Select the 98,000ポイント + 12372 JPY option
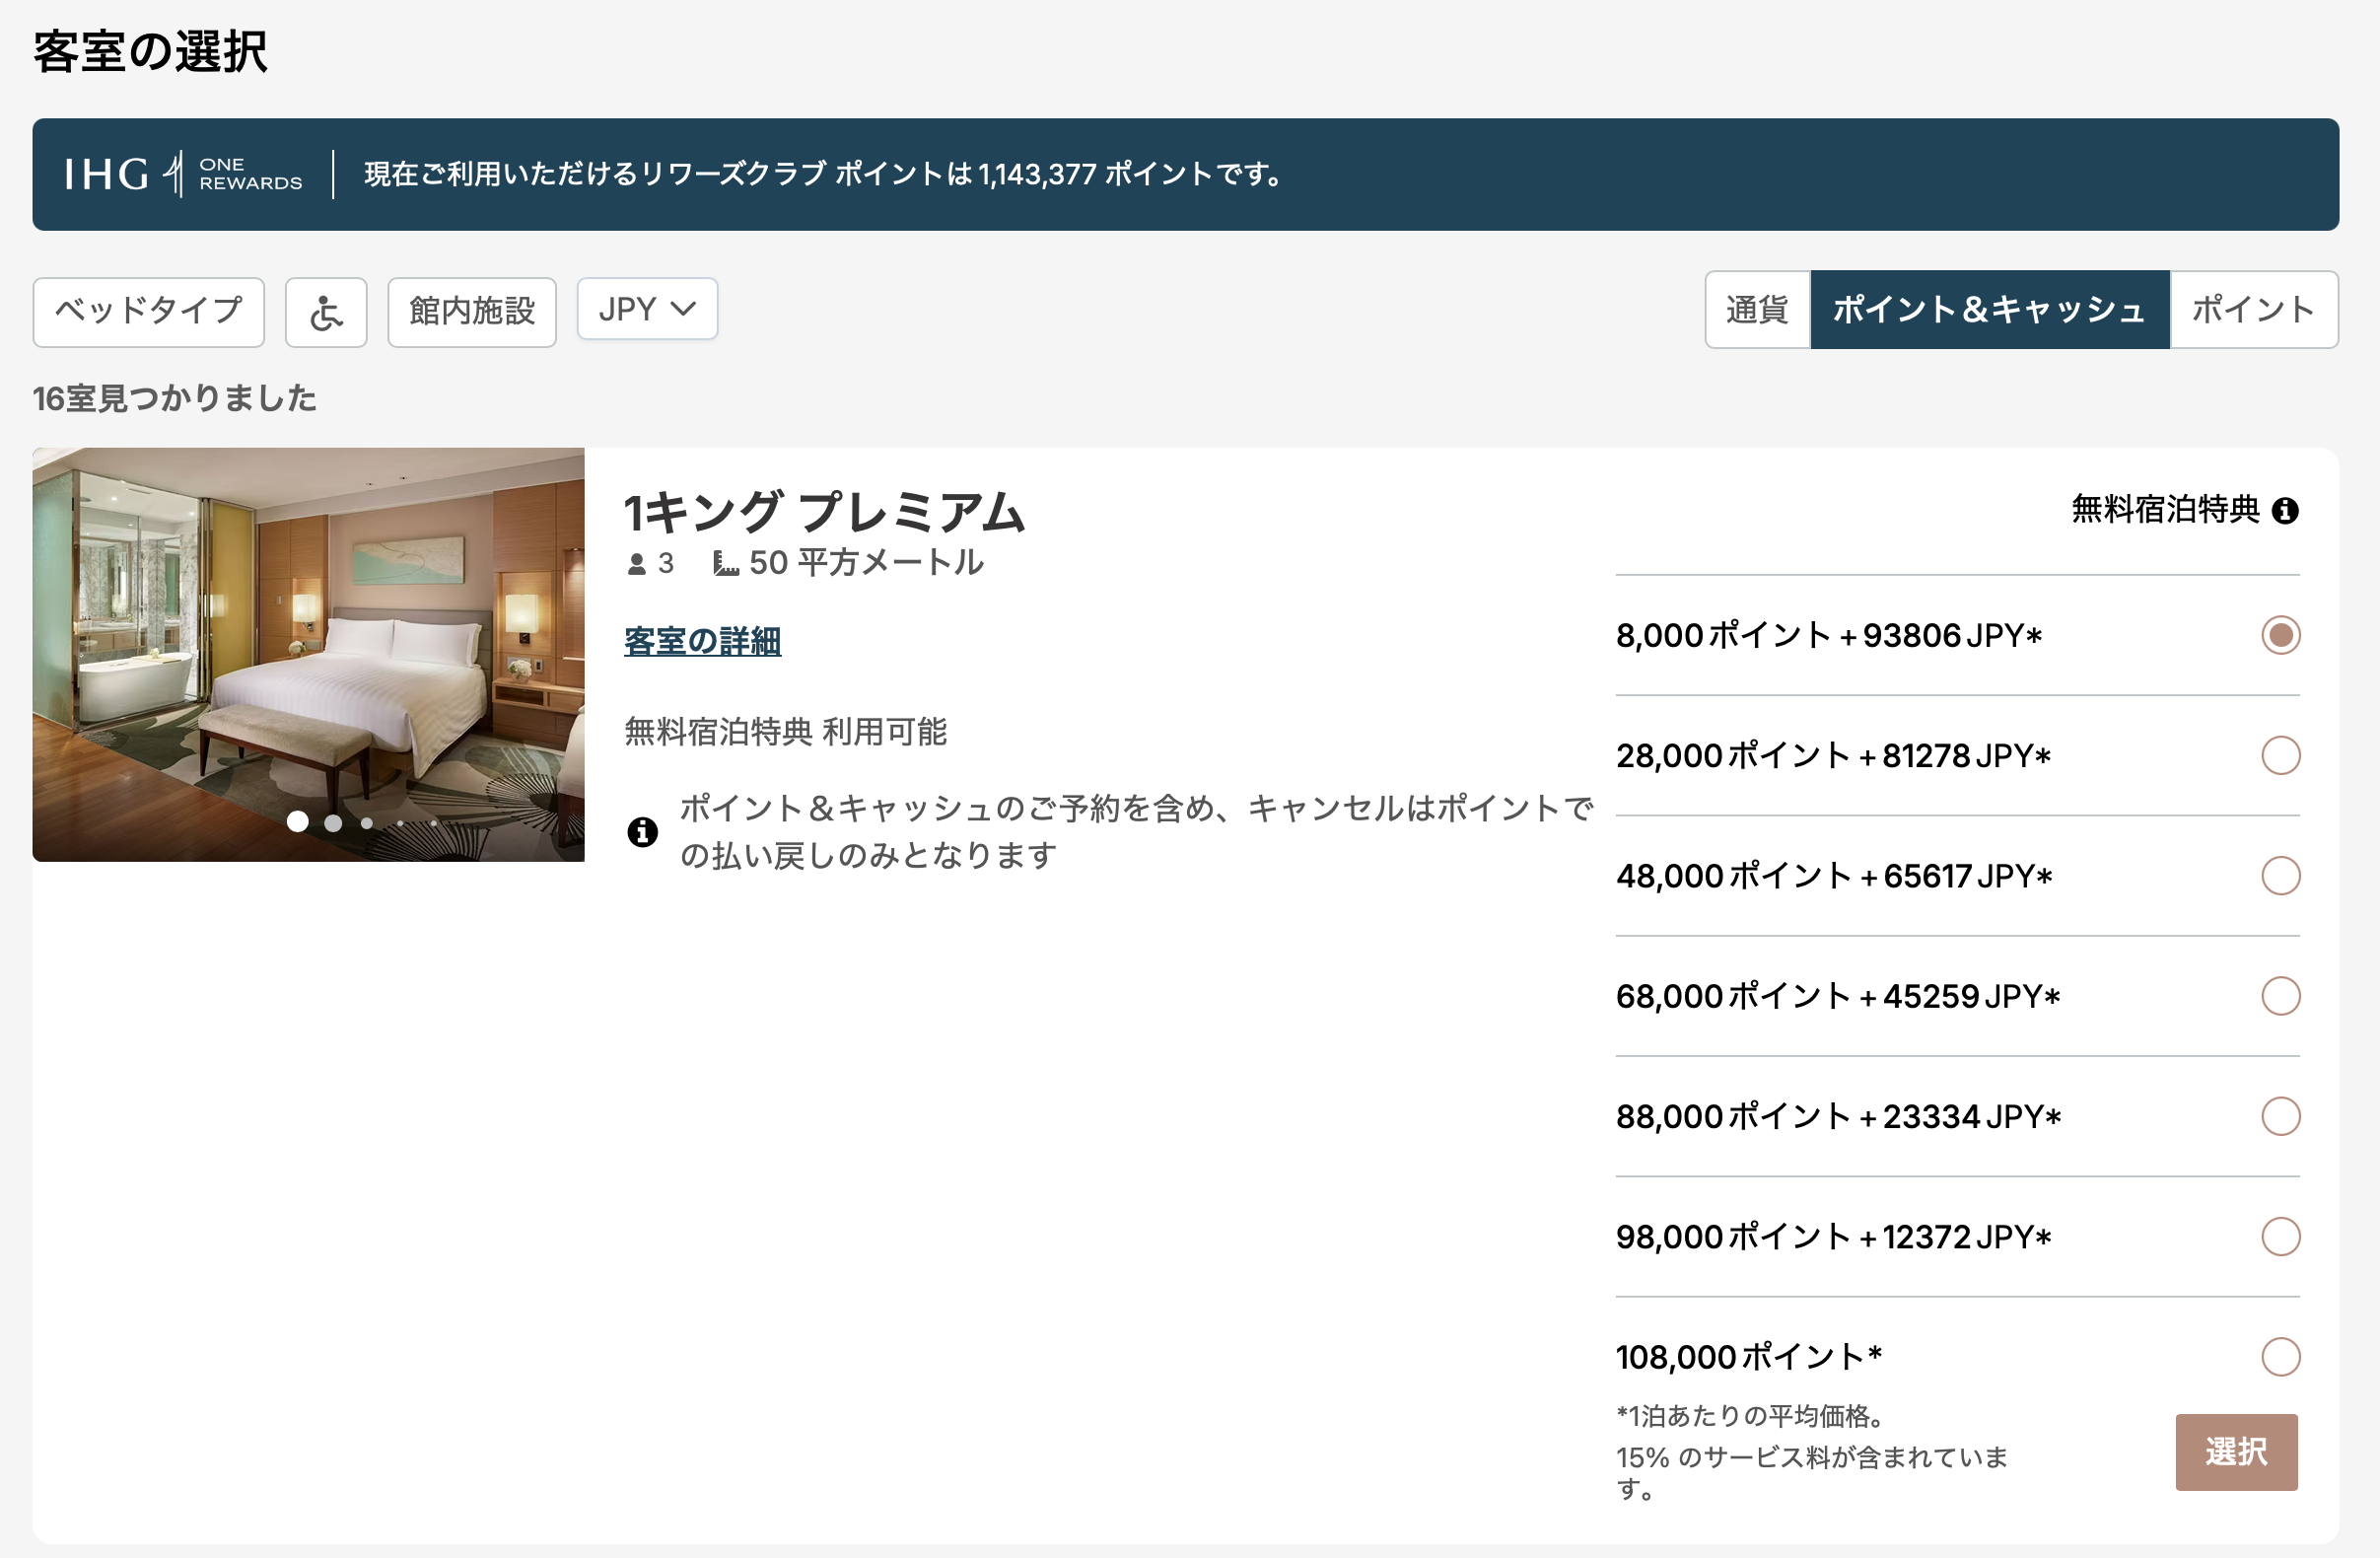 (2280, 1237)
